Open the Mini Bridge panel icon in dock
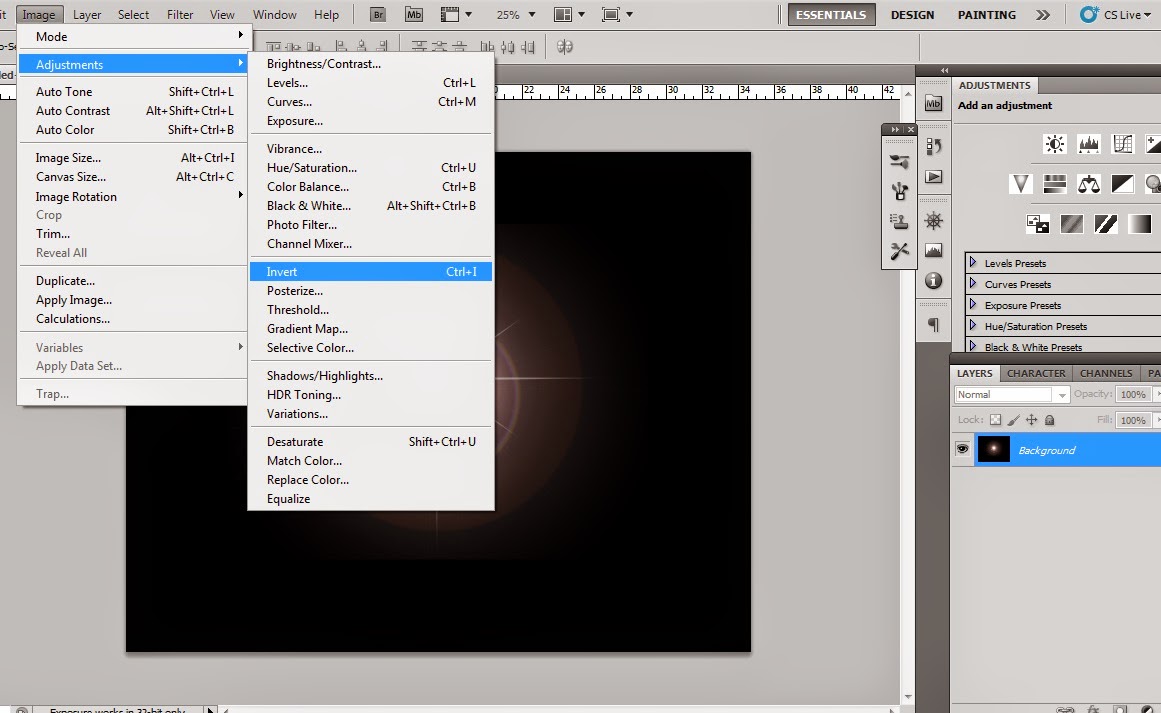The height and width of the screenshot is (713, 1161). [x=934, y=104]
